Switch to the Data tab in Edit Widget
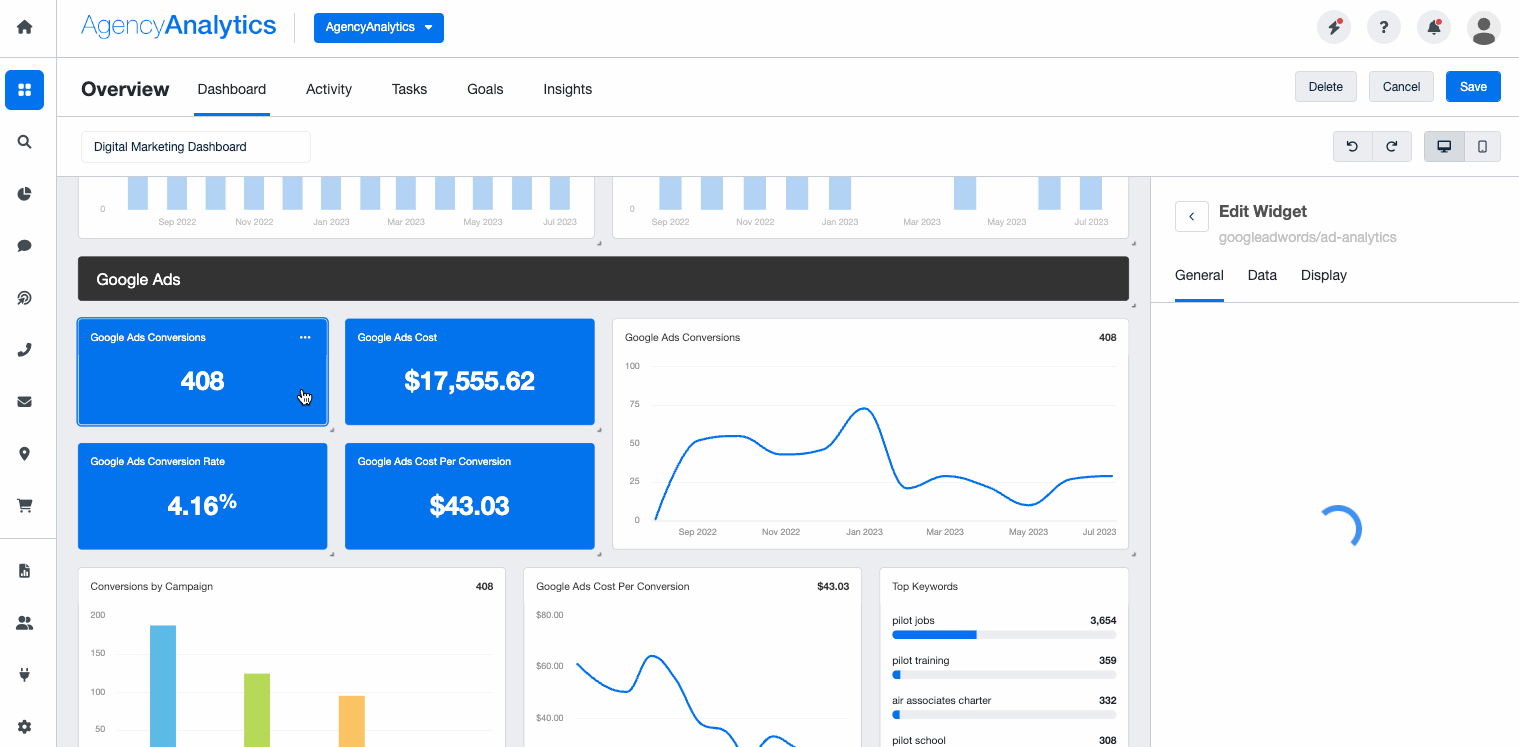1519x747 pixels. 1262,275
